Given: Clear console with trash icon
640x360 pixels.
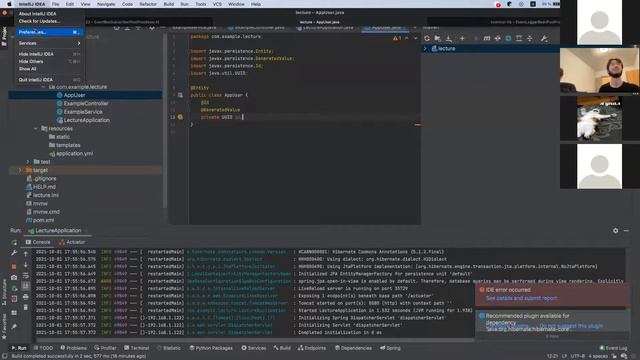Looking at the screenshot, I should tap(26, 307).
